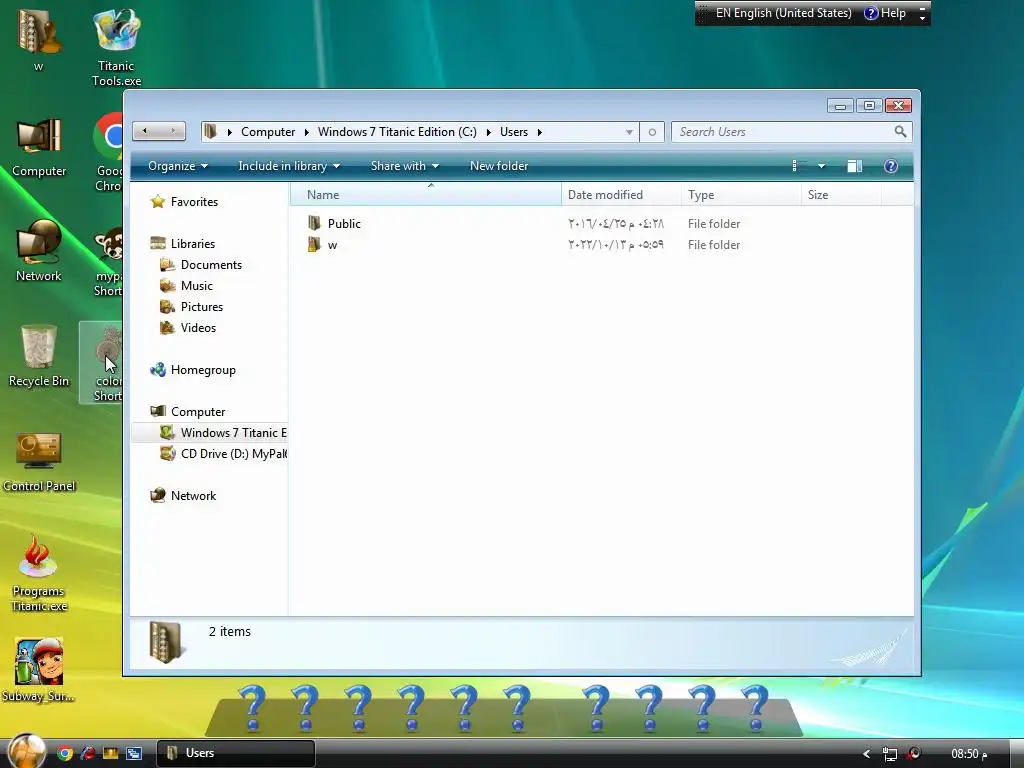Image resolution: width=1024 pixels, height=768 pixels.
Task: Select the Music library icon
Action: [168, 285]
